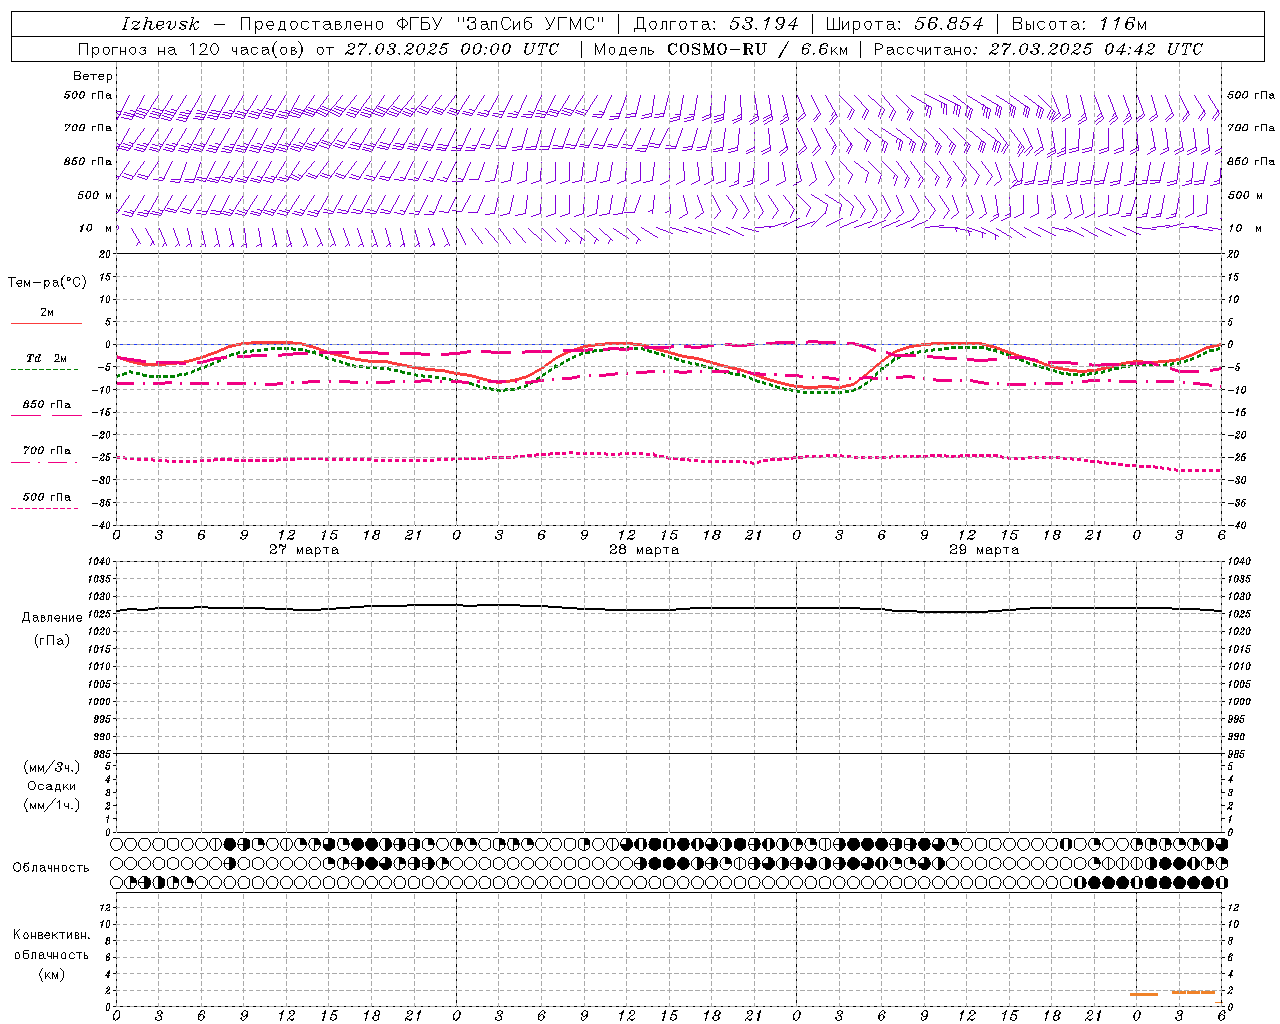Click the "(км)" unit under convective cloudiness
This screenshot has height=1024, width=1280.
tap(51, 974)
